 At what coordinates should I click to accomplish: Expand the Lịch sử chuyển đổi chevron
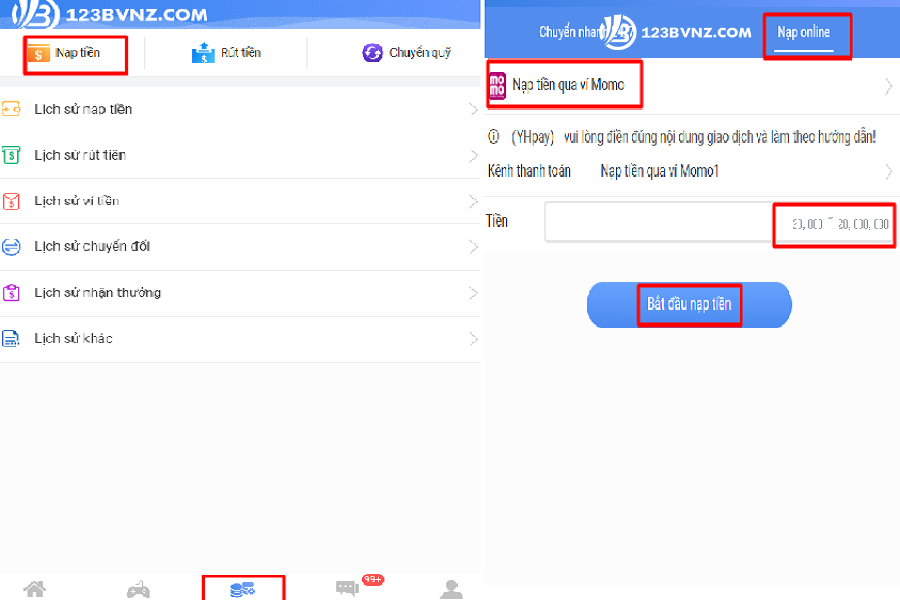(473, 247)
